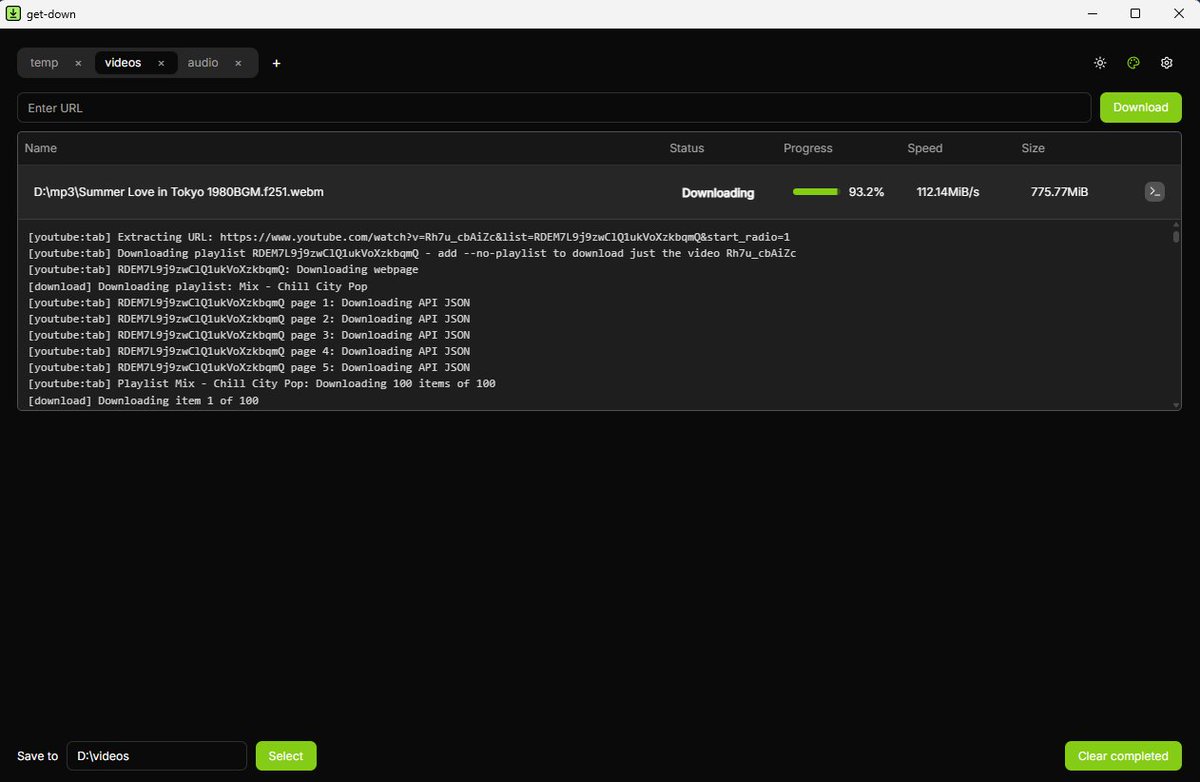Click log line page 5: Downloading API JSON
Screen dimensions: 1200x782
[249, 367]
